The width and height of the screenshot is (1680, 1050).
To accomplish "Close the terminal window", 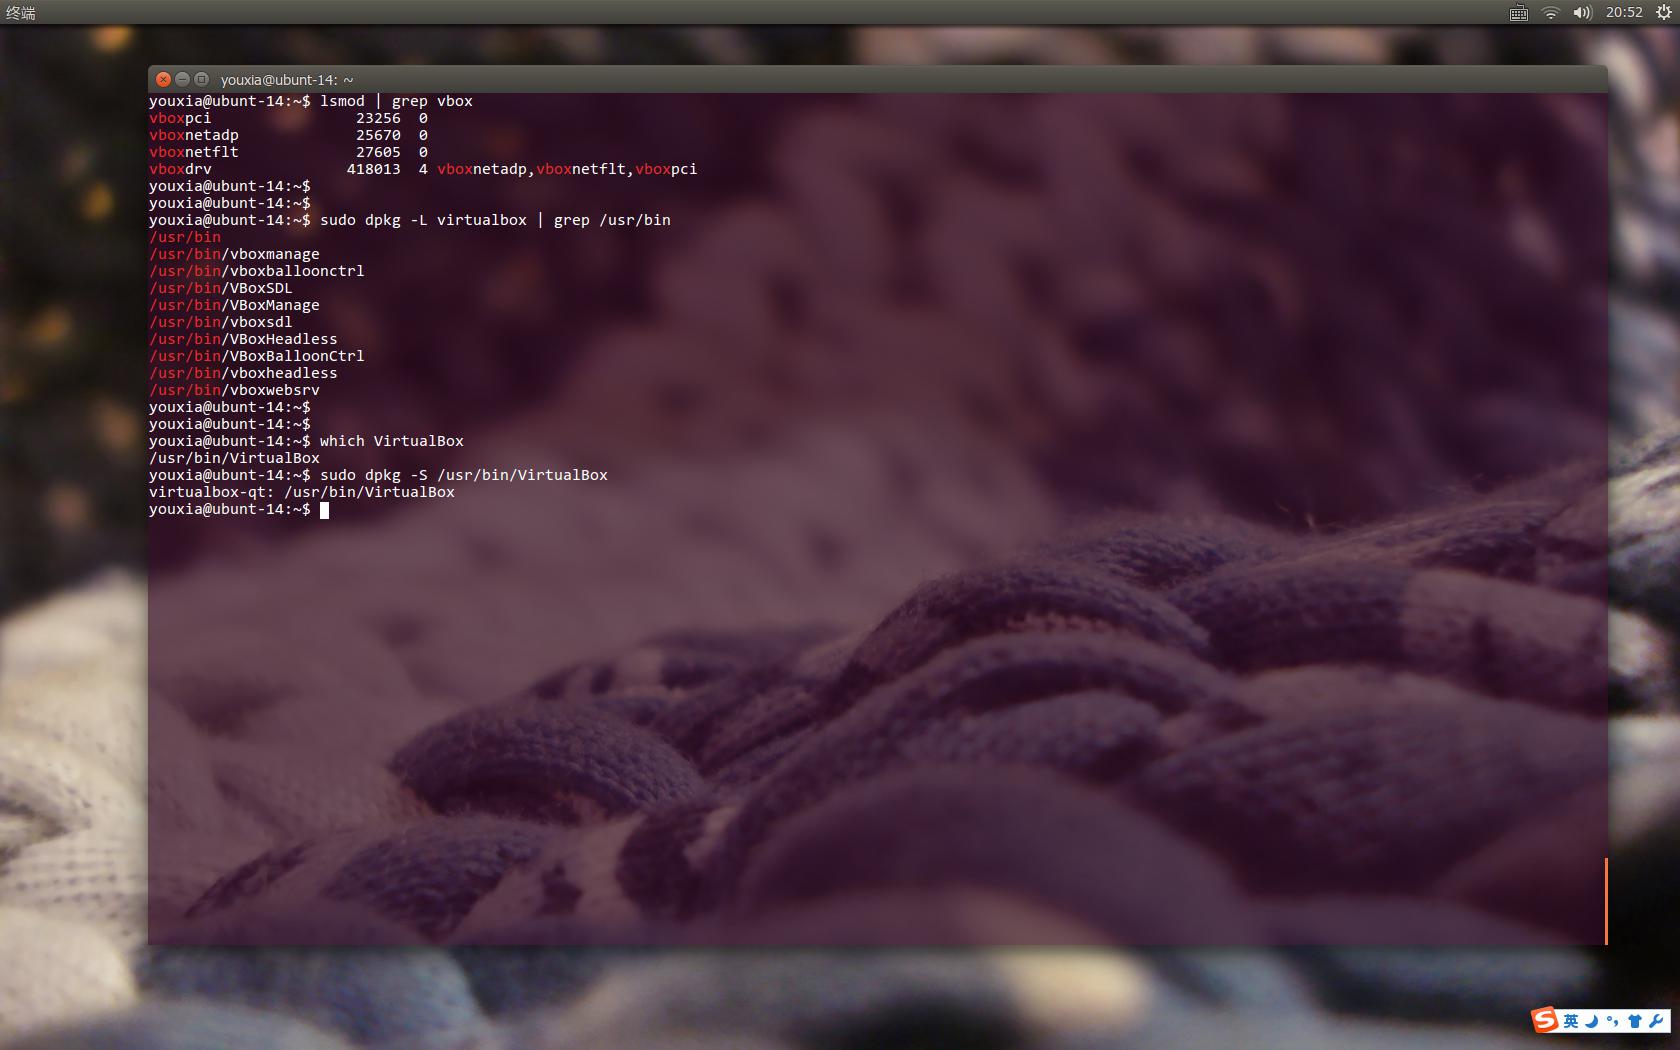I will coord(163,78).
